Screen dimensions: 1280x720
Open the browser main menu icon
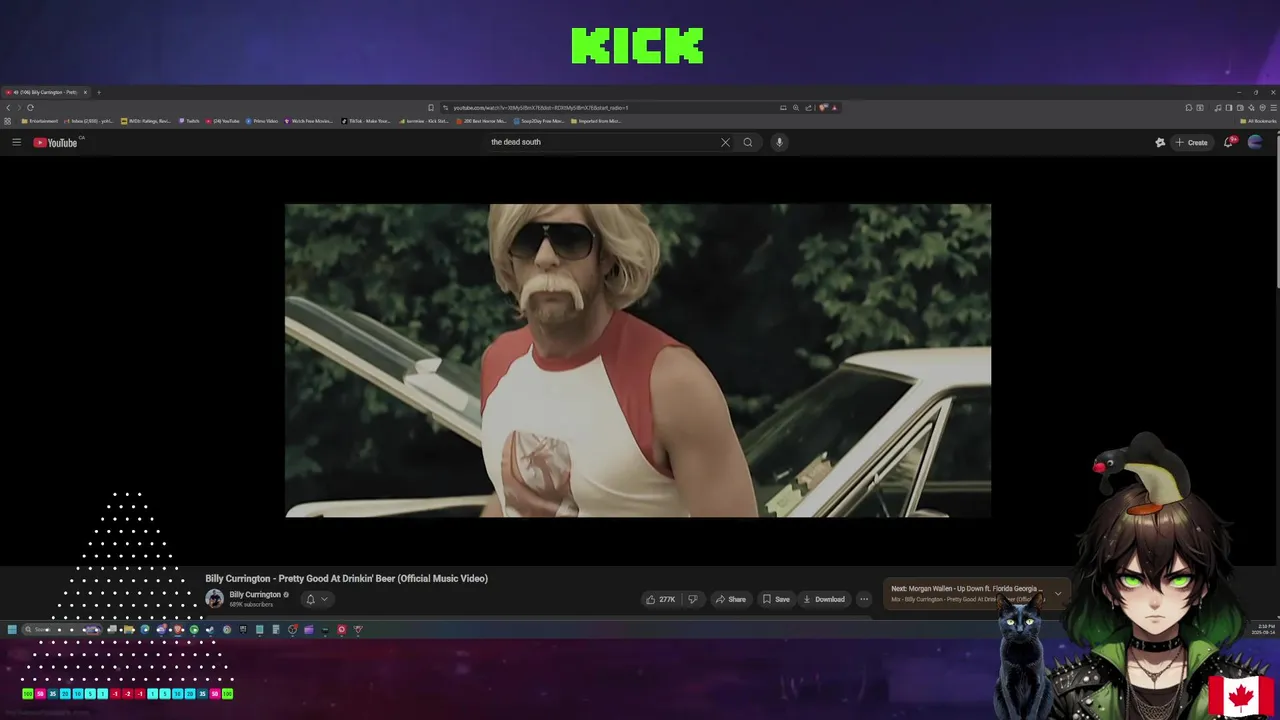pos(1272,107)
